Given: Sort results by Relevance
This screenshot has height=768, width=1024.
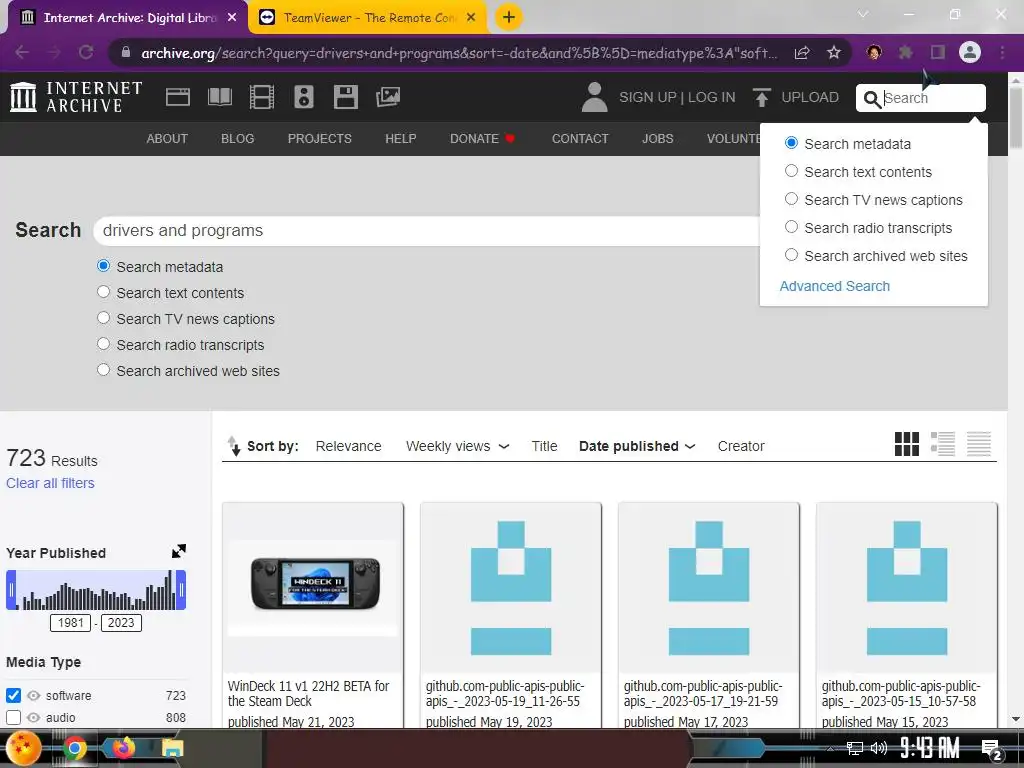Looking at the screenshot, I should [x=348, y=446].
